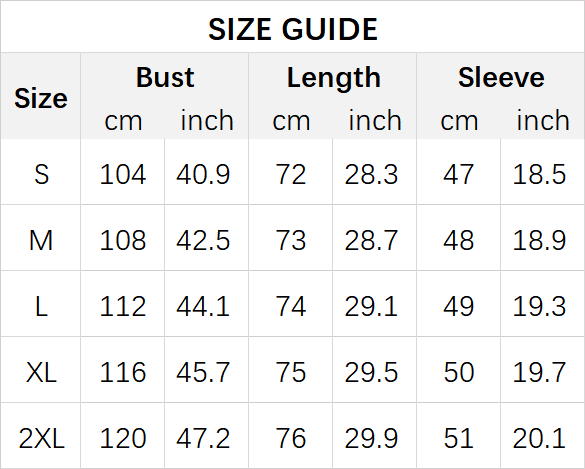Select the M size row label
Screen dimensions: 585x469
click(41, 240)
